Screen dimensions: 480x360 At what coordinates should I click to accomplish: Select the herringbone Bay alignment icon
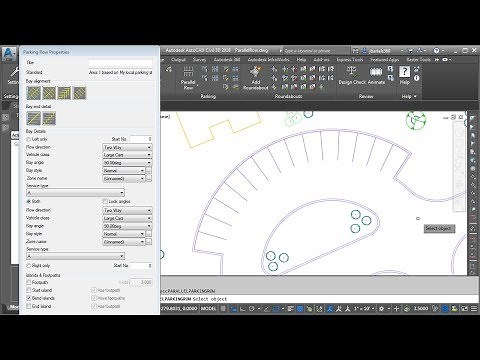click(x=64, y=93)
